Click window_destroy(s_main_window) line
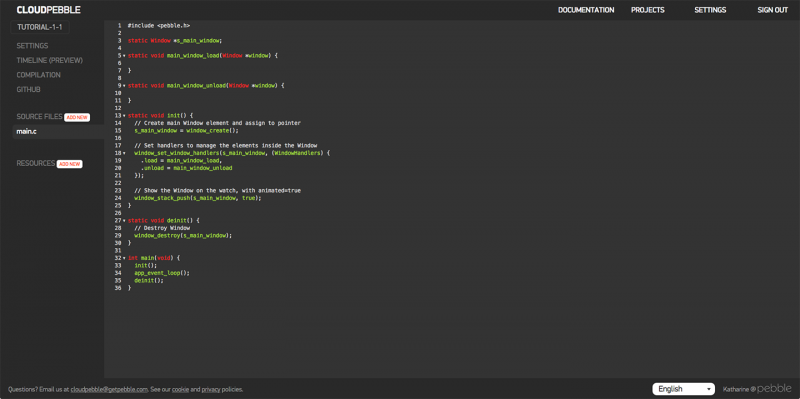Viewport: 800px width, 399px height. (x=183, y=236)
